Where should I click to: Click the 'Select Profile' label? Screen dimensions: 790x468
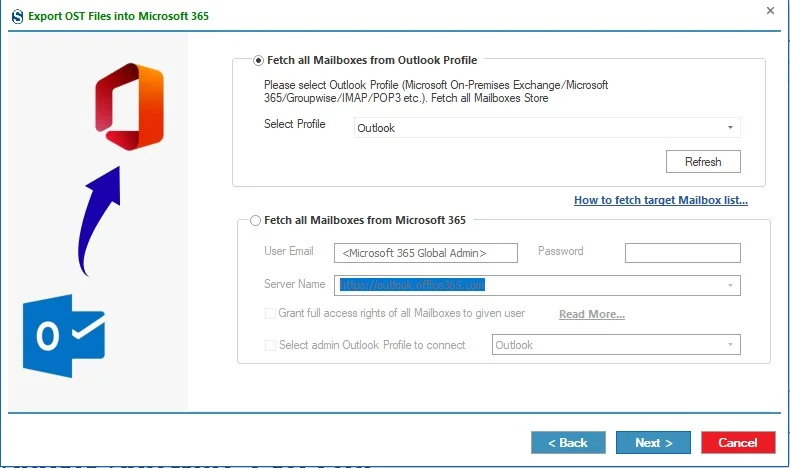[x=295, y=124]
